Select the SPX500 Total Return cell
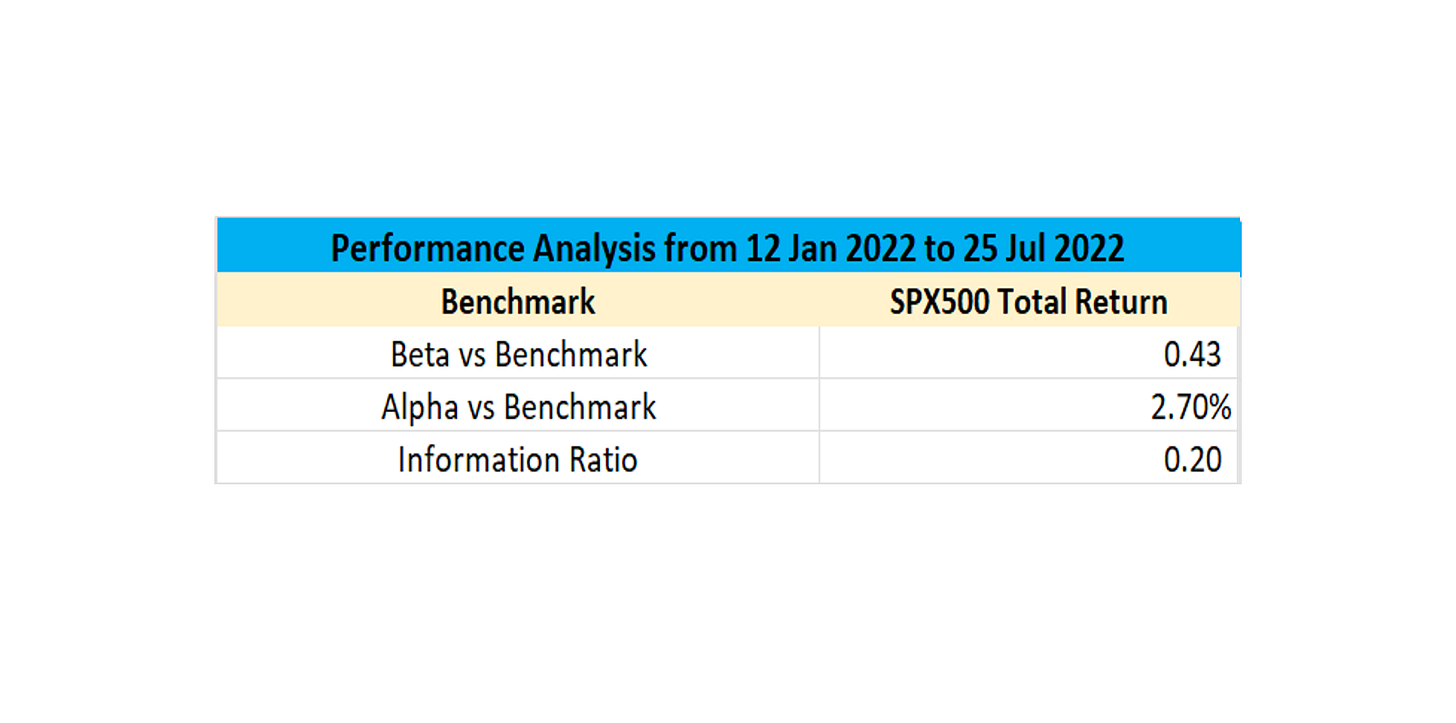Screen dimensions: 1456x723 click(1029, 301)
